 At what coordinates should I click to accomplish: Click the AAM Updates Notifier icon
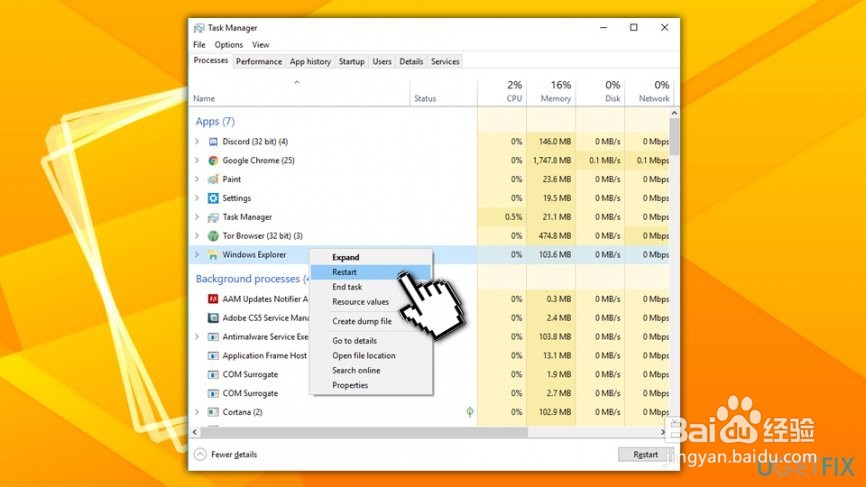(x=213, y=299)
